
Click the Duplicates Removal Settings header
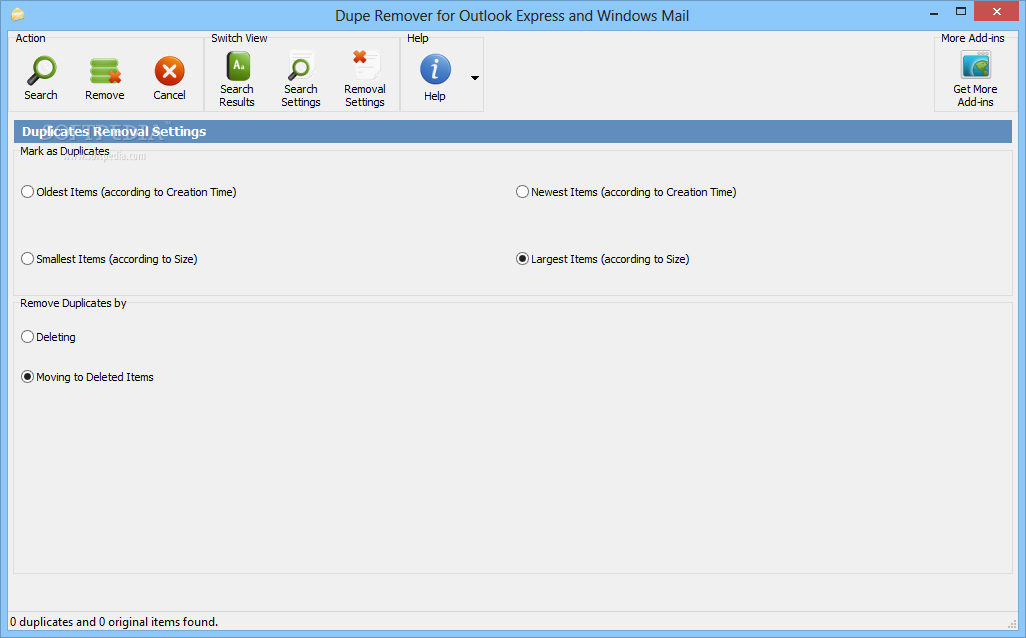(x=513, y=132)
